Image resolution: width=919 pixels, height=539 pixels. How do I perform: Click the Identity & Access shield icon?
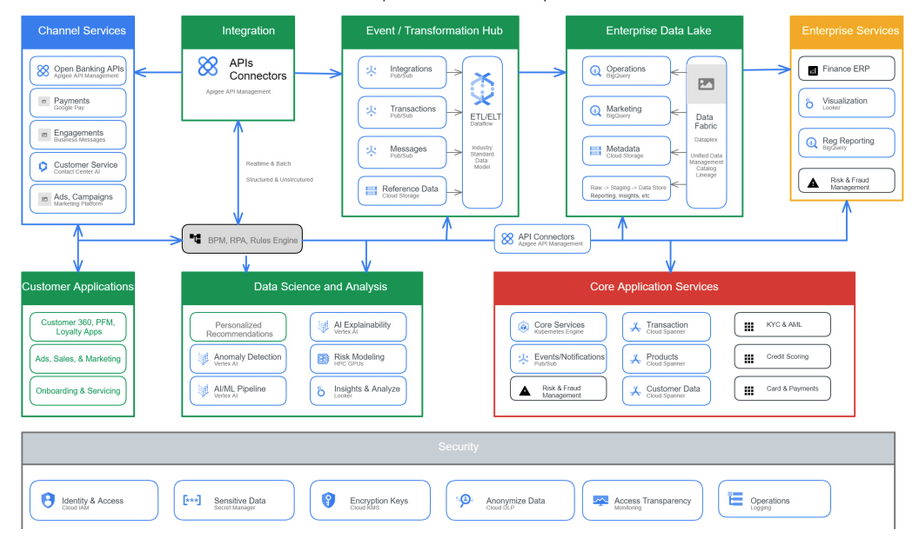coord(48,500)
